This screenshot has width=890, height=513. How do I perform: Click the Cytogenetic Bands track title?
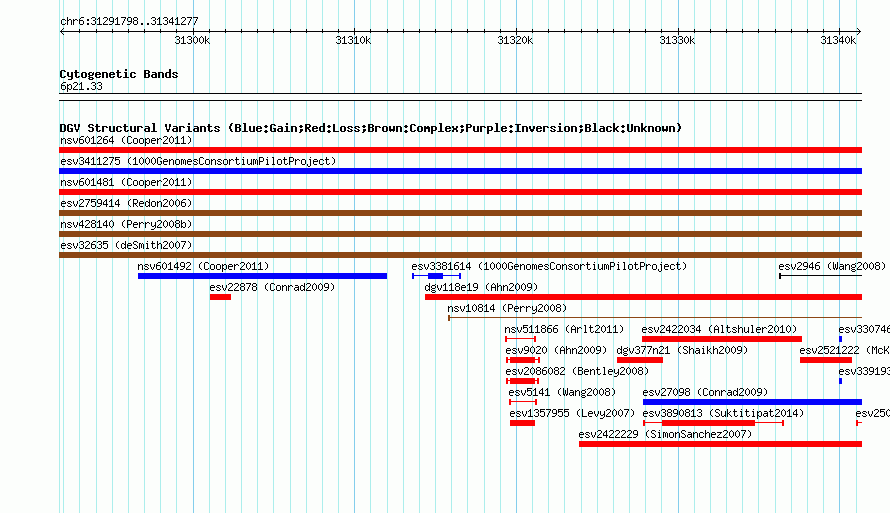pyautogui.click(x=119, y=74)
